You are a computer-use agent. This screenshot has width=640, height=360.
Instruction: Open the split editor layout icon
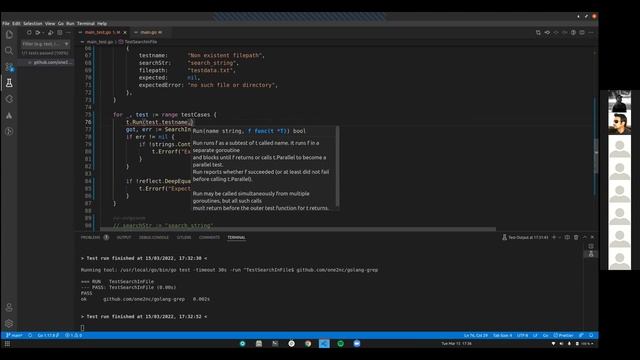pyautogui.click(x=582, y=32)
